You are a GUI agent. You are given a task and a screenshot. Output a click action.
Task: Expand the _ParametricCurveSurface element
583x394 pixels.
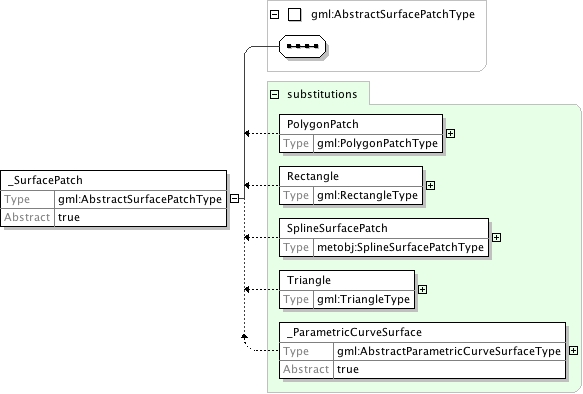pyautogui.click(x=573, y=351)
